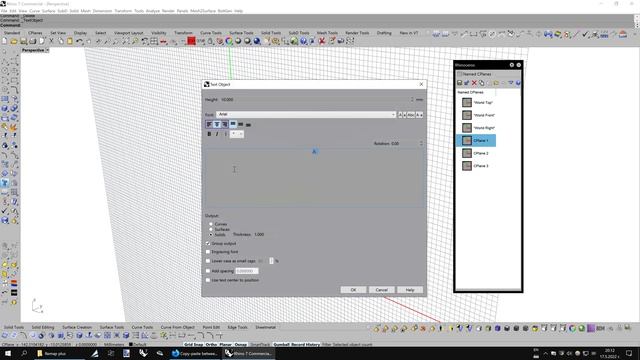Open the Surface menu
Screen dimensions: 640x360
click(49, 11)
